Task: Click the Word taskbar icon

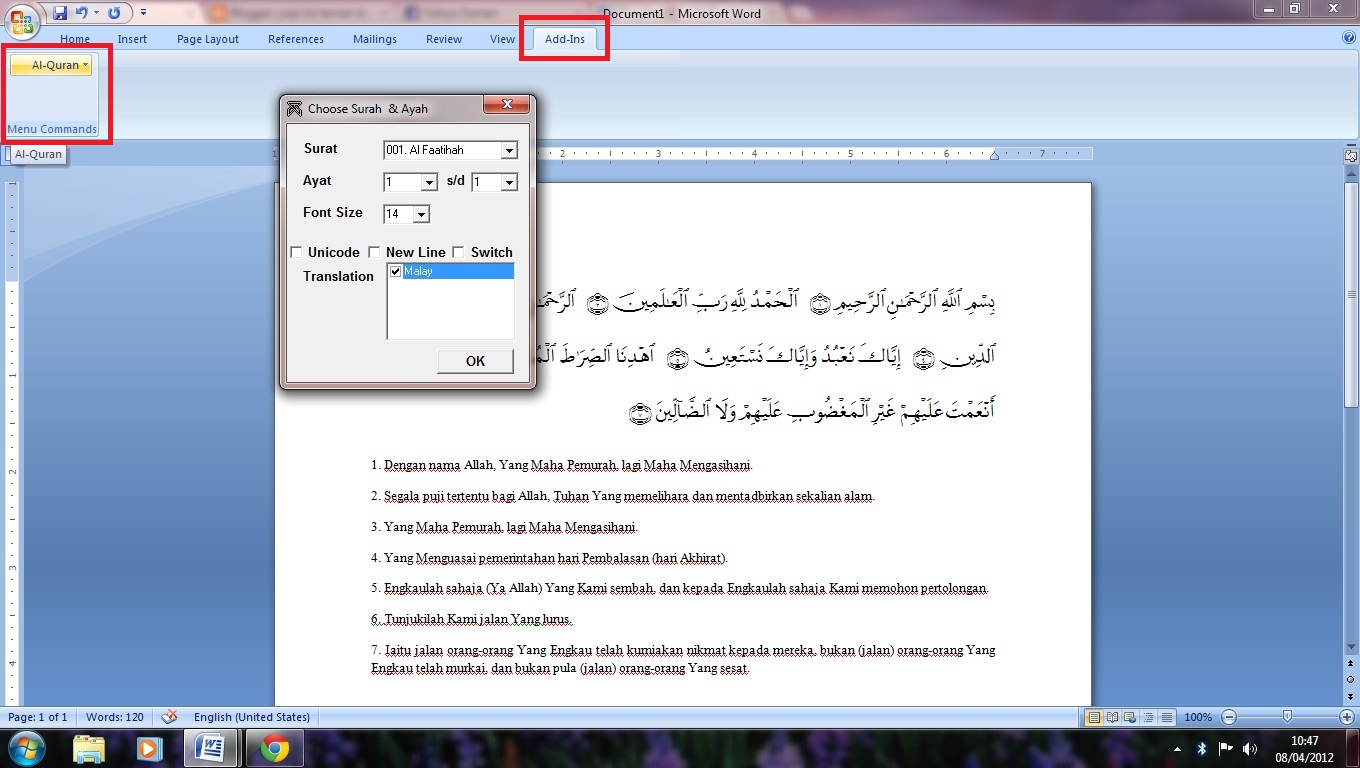Action: (211, 748)
